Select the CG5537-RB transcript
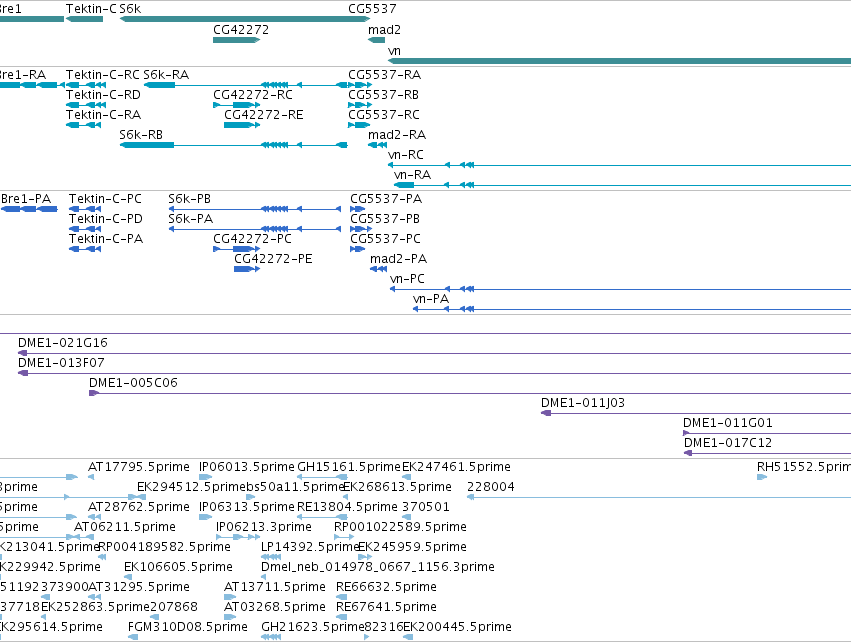The height and width of the screenshot is (642, 851). 360,105
